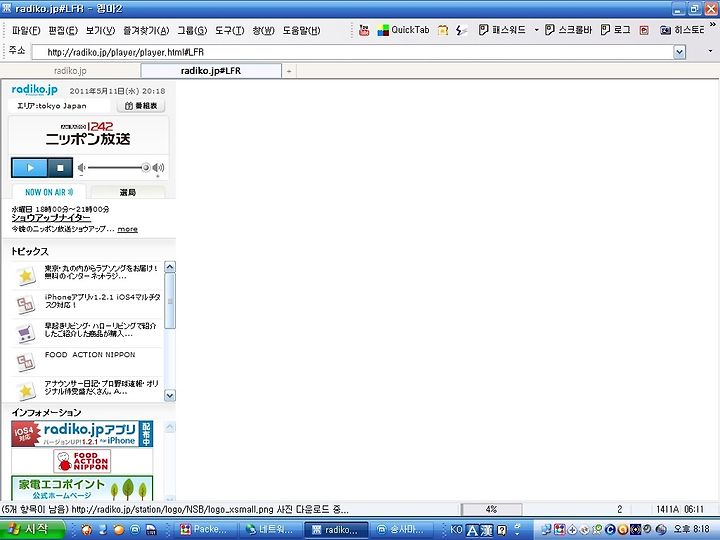
Task: Click the language bar help icon
Action: (x=502, y=530)
